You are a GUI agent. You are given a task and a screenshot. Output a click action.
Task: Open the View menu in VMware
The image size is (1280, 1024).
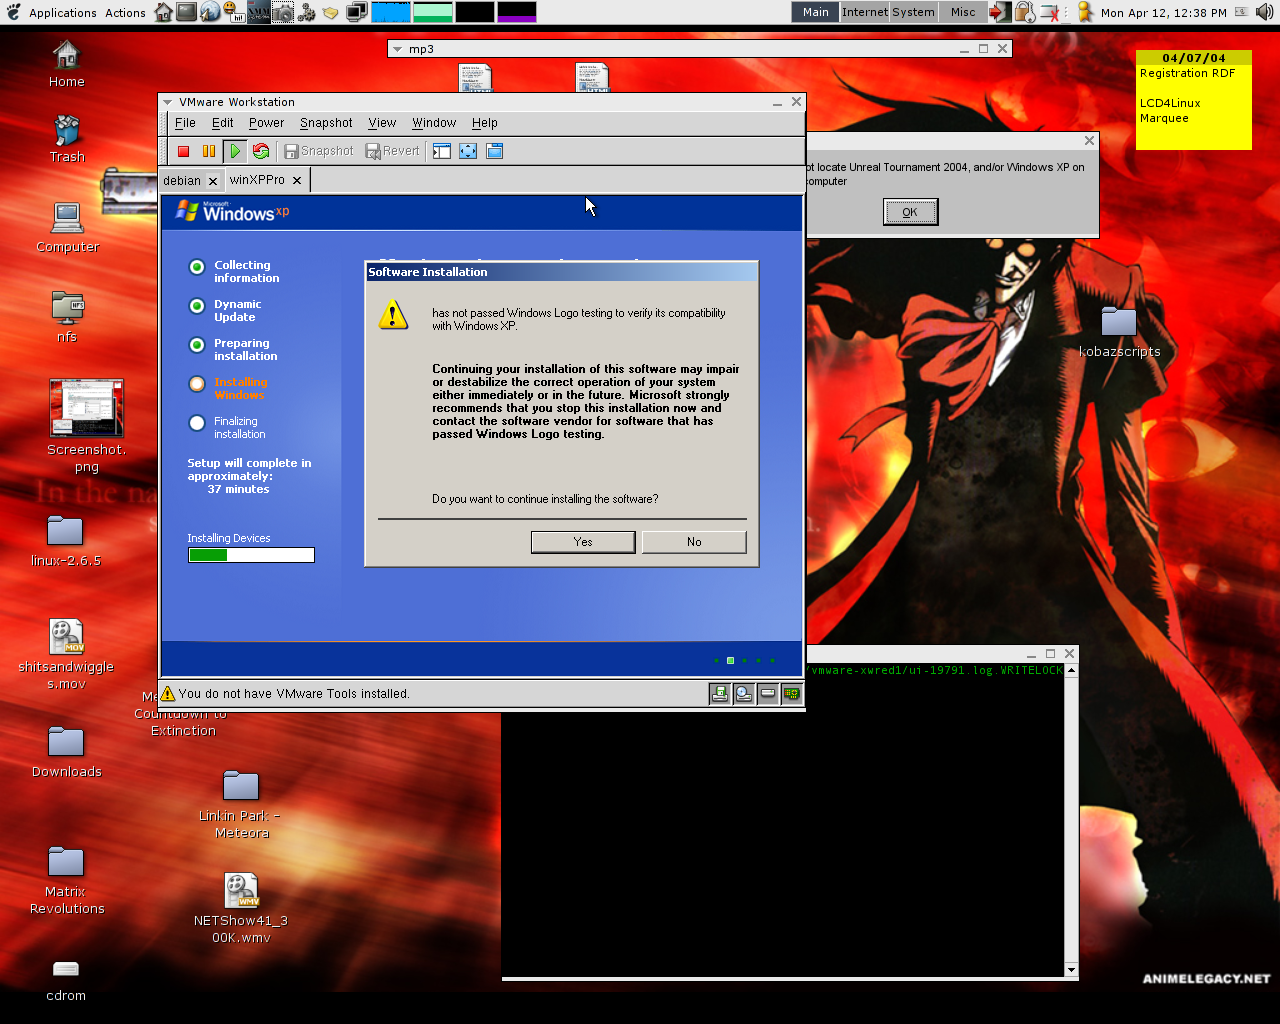(382, 123)
